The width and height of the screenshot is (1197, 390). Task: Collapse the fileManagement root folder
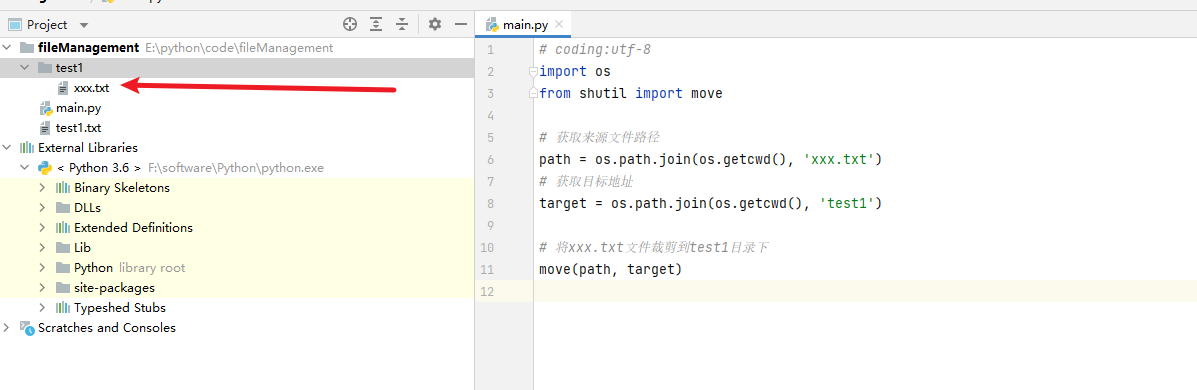8,47
